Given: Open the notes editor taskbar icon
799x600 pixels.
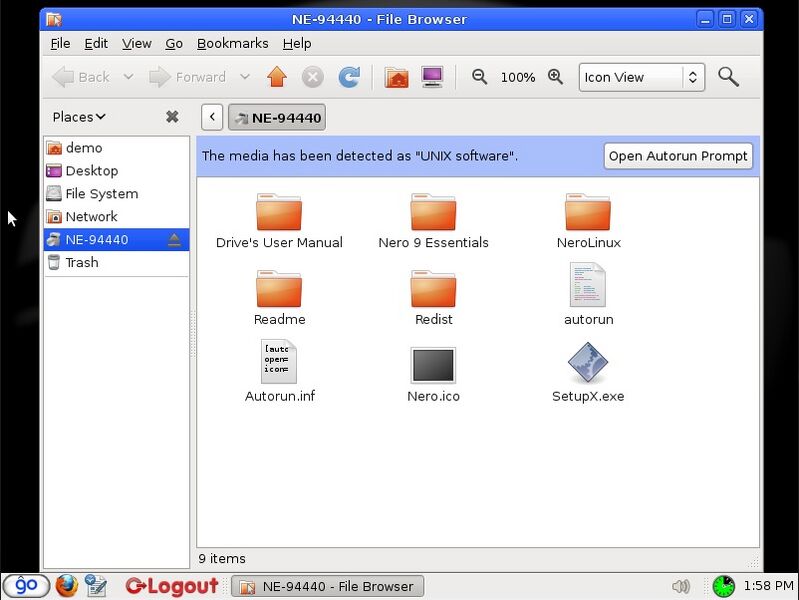Looking at the screenshot, I should point(96,586).
